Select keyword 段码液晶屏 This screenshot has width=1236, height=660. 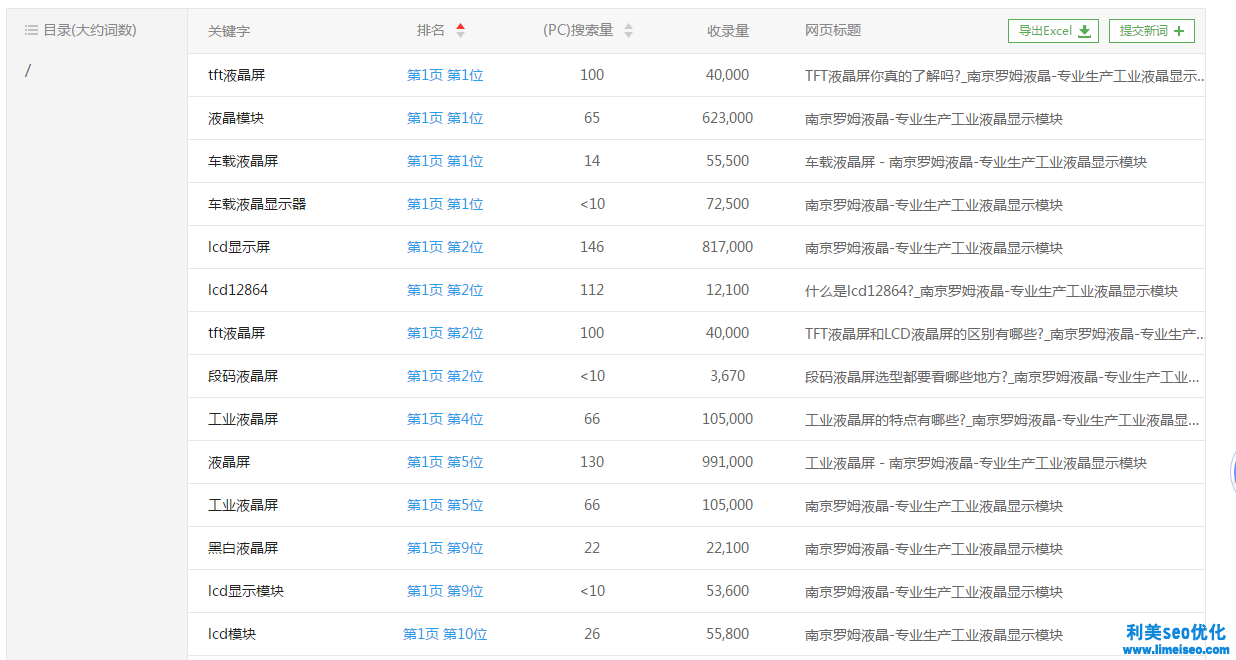click(x=243, y=376)
